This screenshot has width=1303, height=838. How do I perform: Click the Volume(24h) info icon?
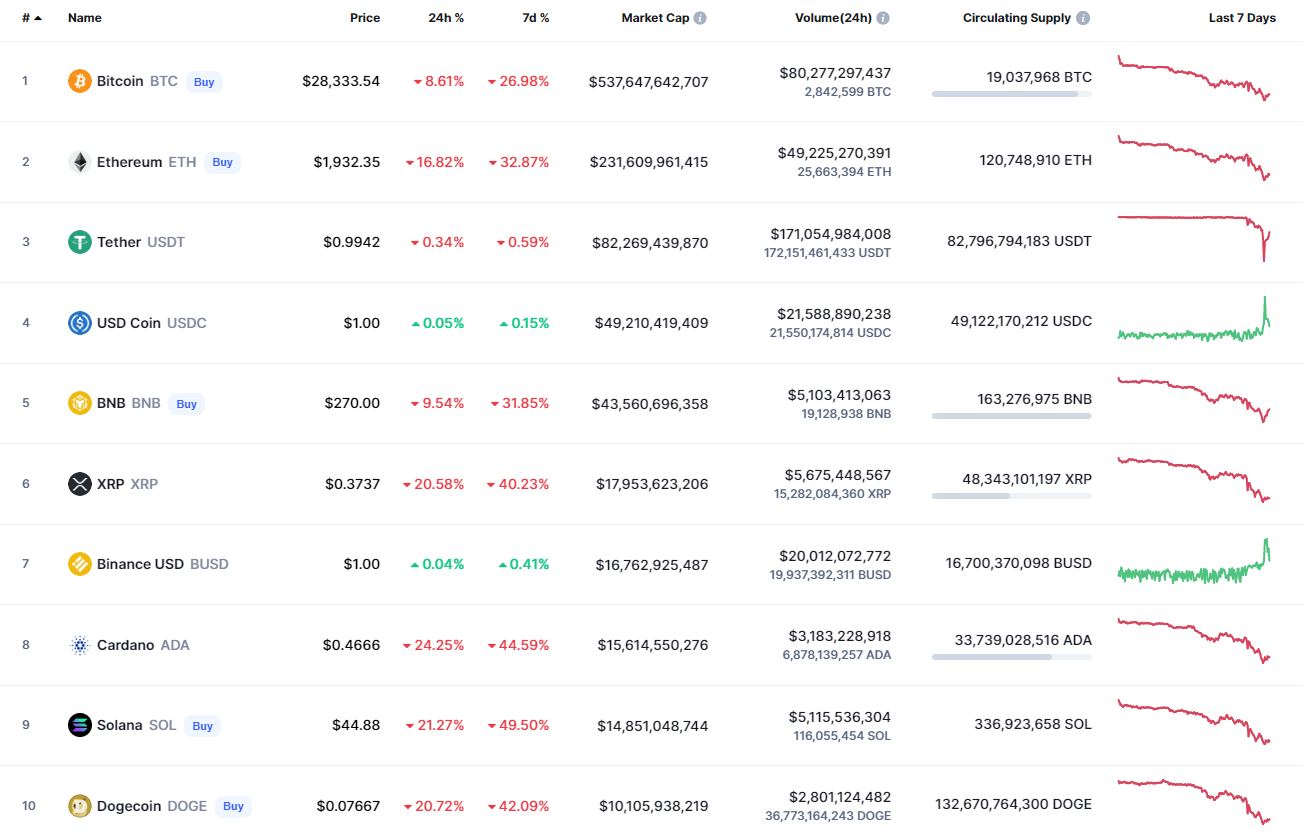pos(883,18)
